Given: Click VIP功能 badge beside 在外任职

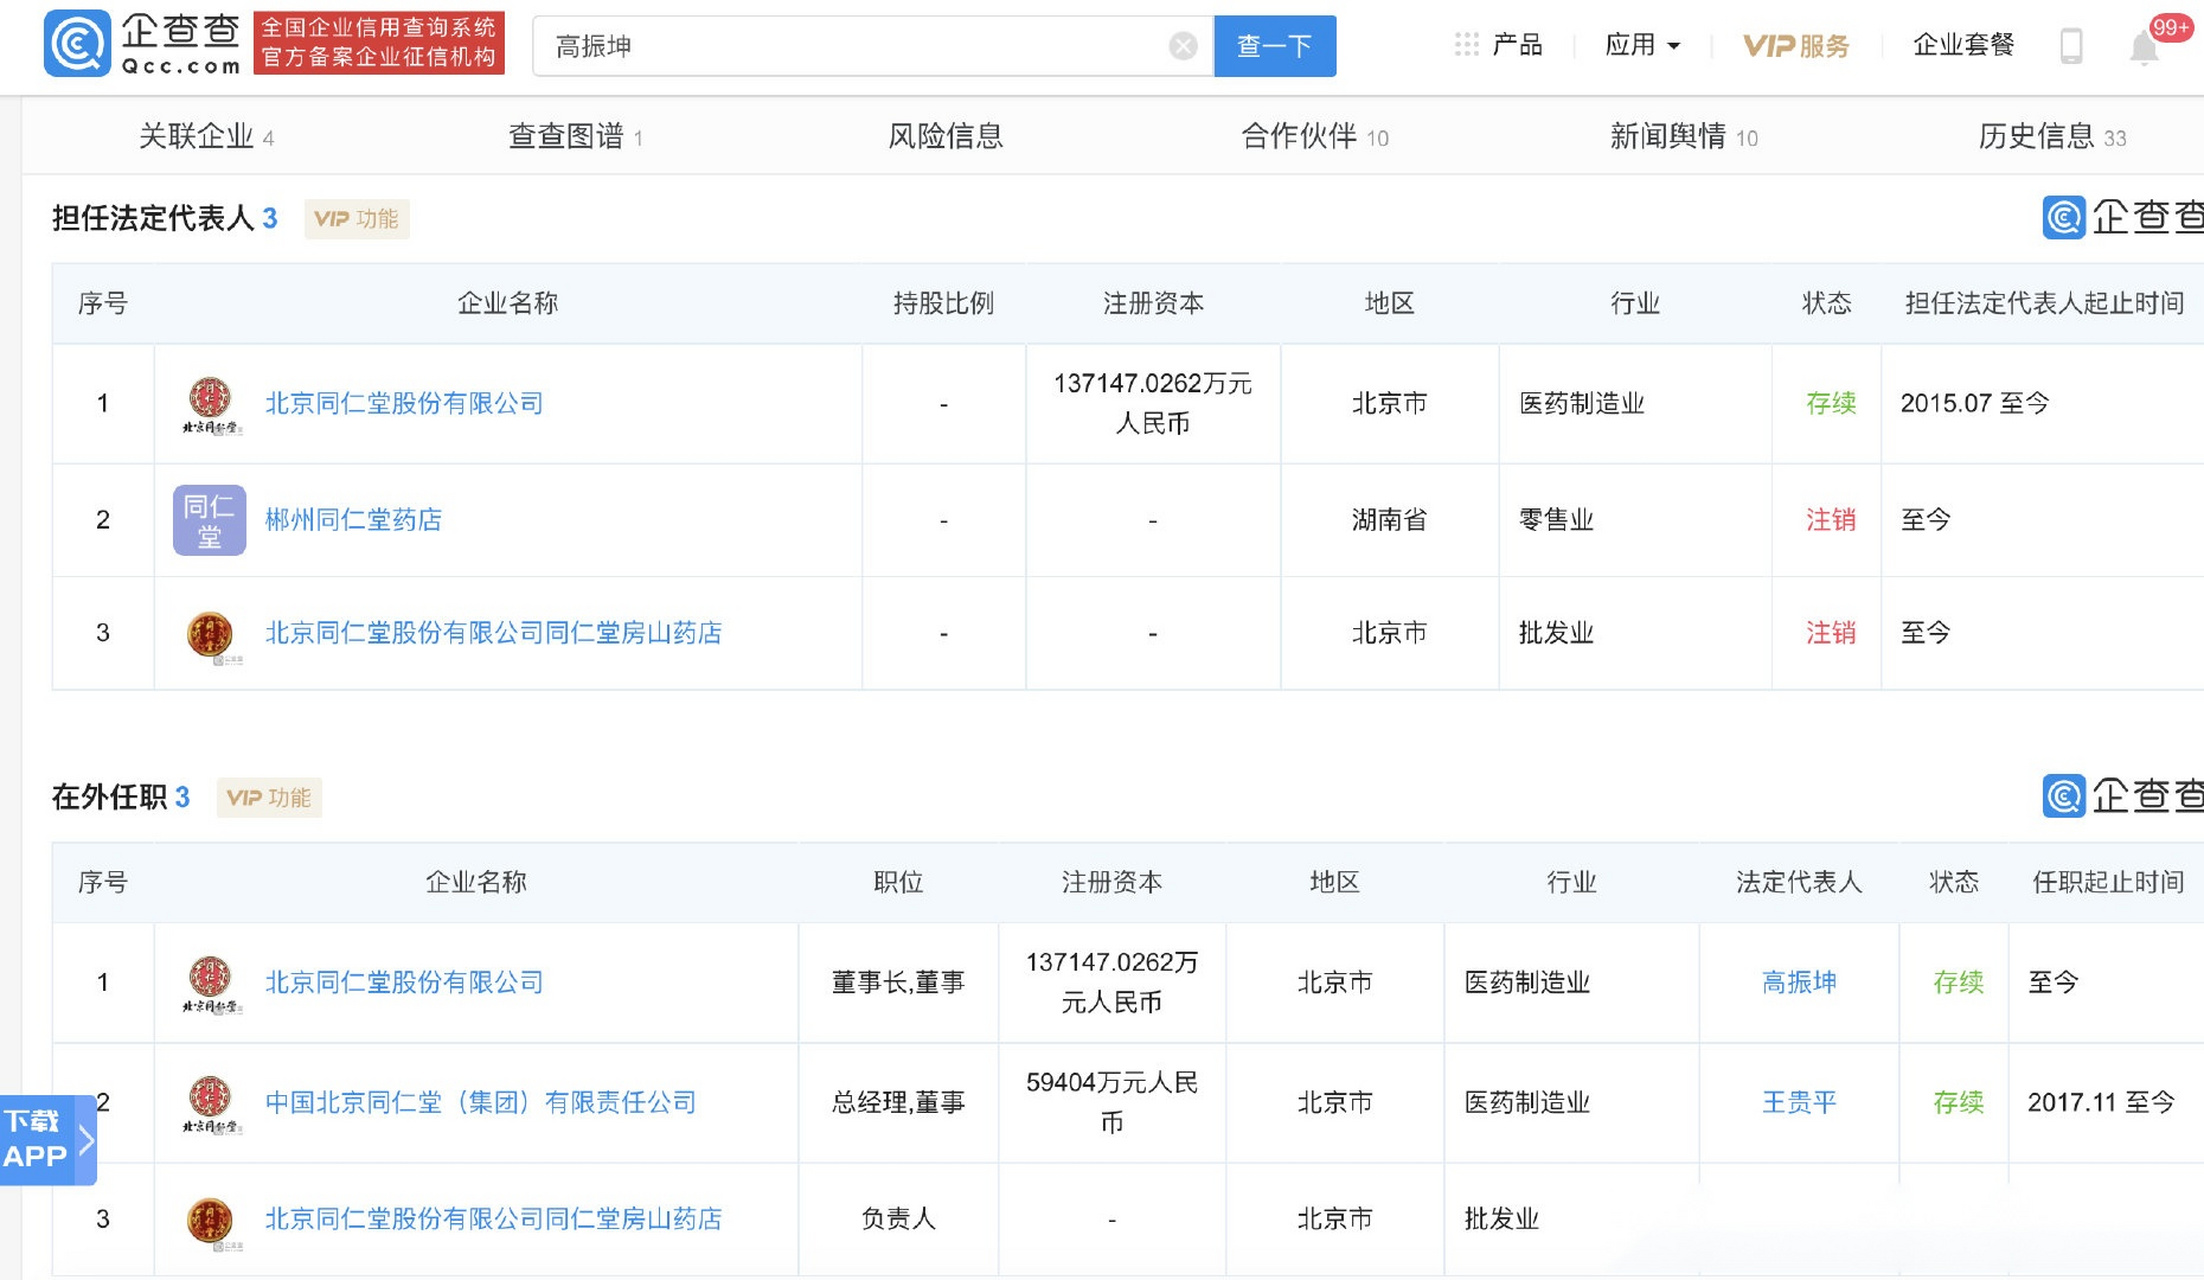Looking at the screenshot, I should point(269,798).
